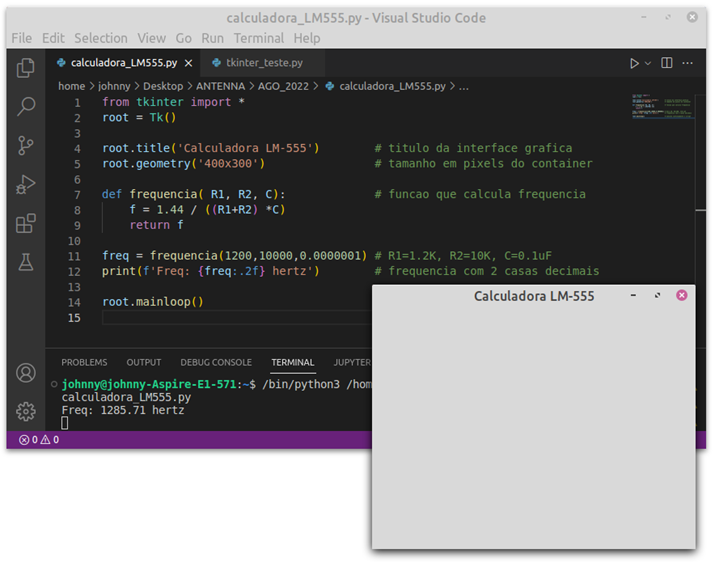Minimize the Visual Studio Code window
The width and height of the screenshot is (715, 562).
pyautogui.click(x=643, y=17)
